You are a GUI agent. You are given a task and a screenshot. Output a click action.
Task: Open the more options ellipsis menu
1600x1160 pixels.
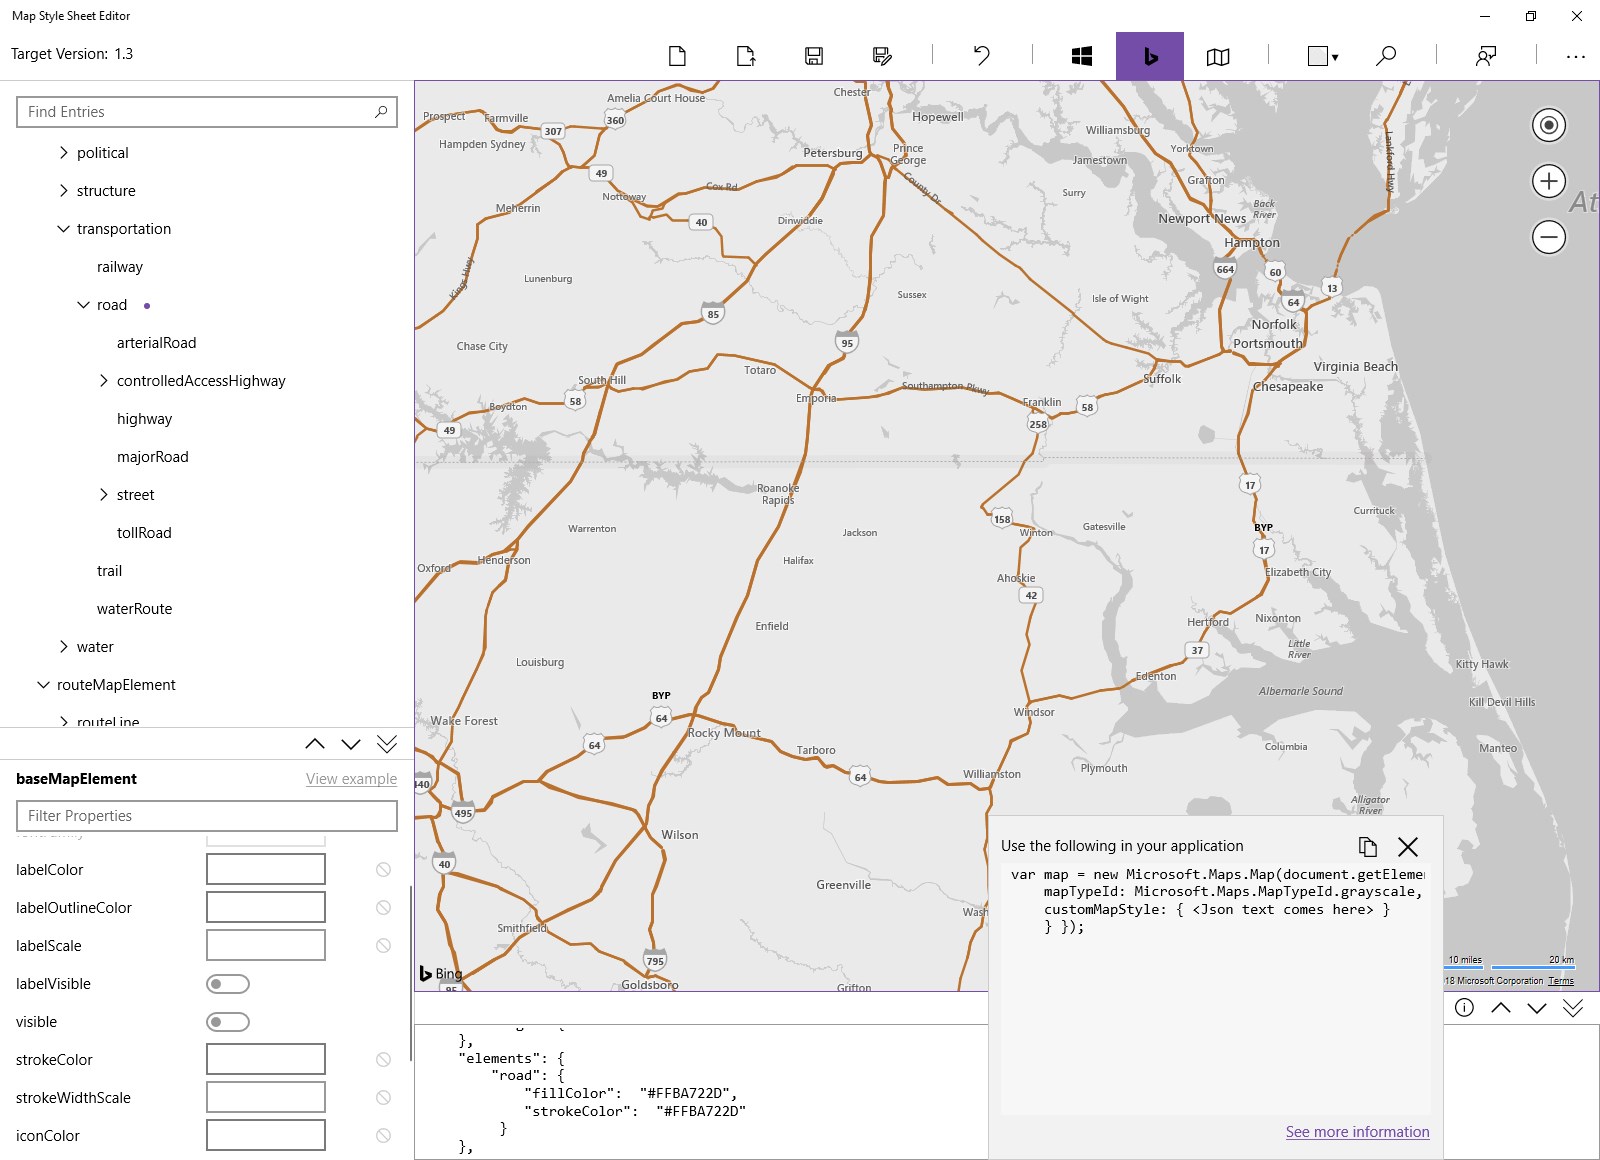(1576, 57)
